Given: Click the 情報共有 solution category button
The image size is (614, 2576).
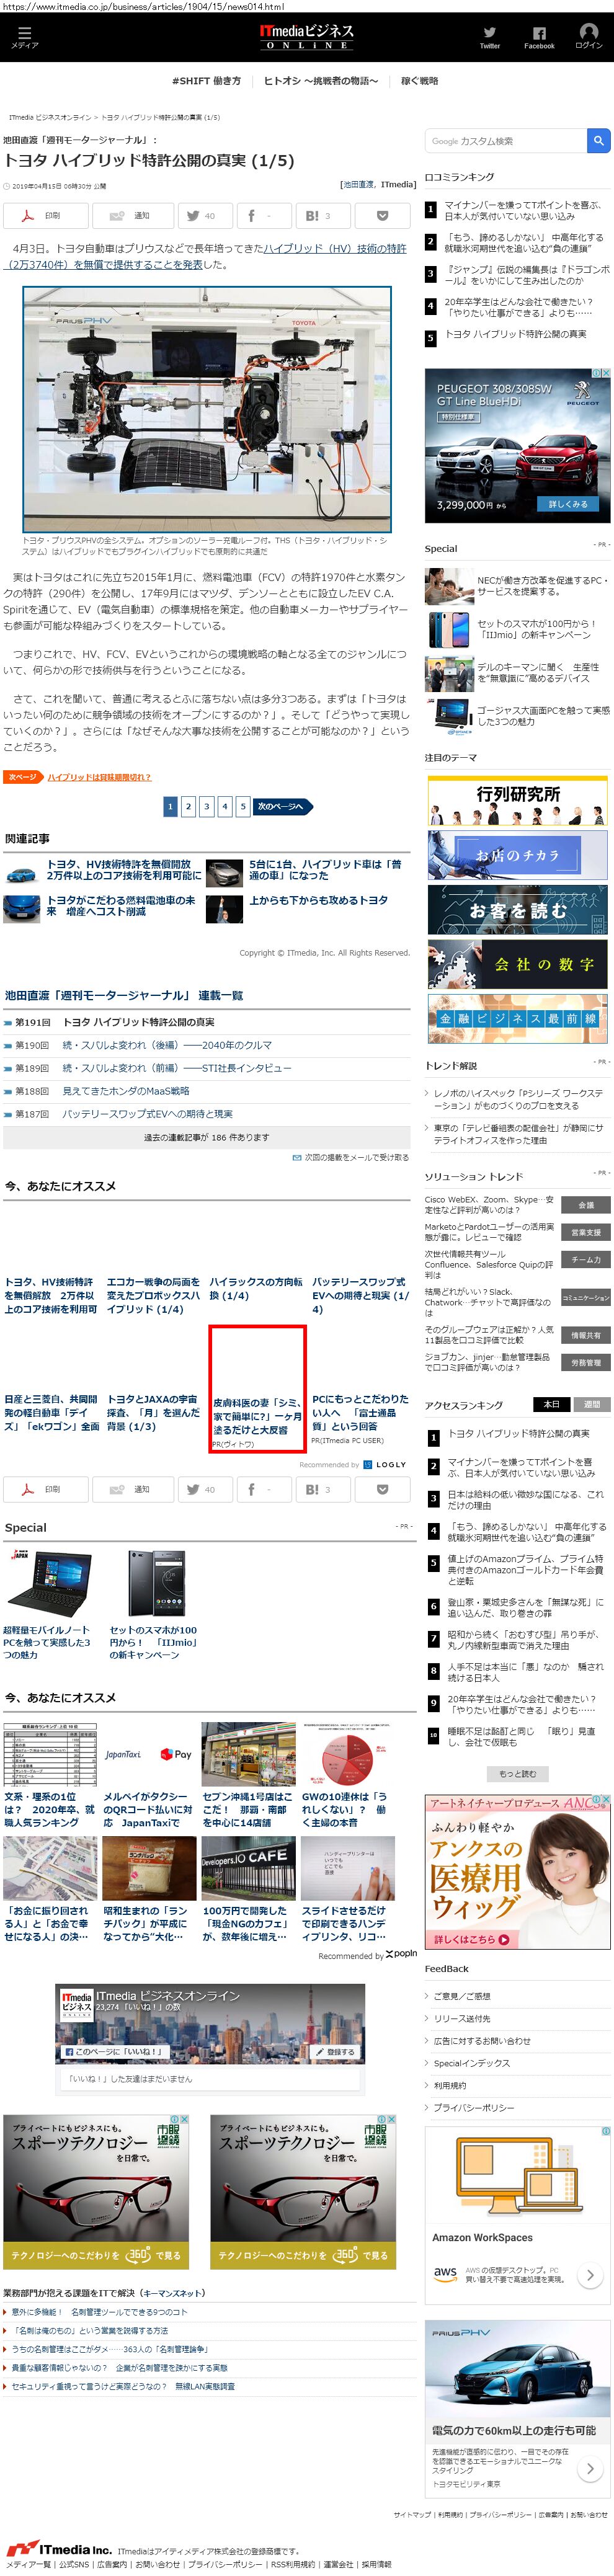Looking at the screenshot, I should pos(586,1335).
